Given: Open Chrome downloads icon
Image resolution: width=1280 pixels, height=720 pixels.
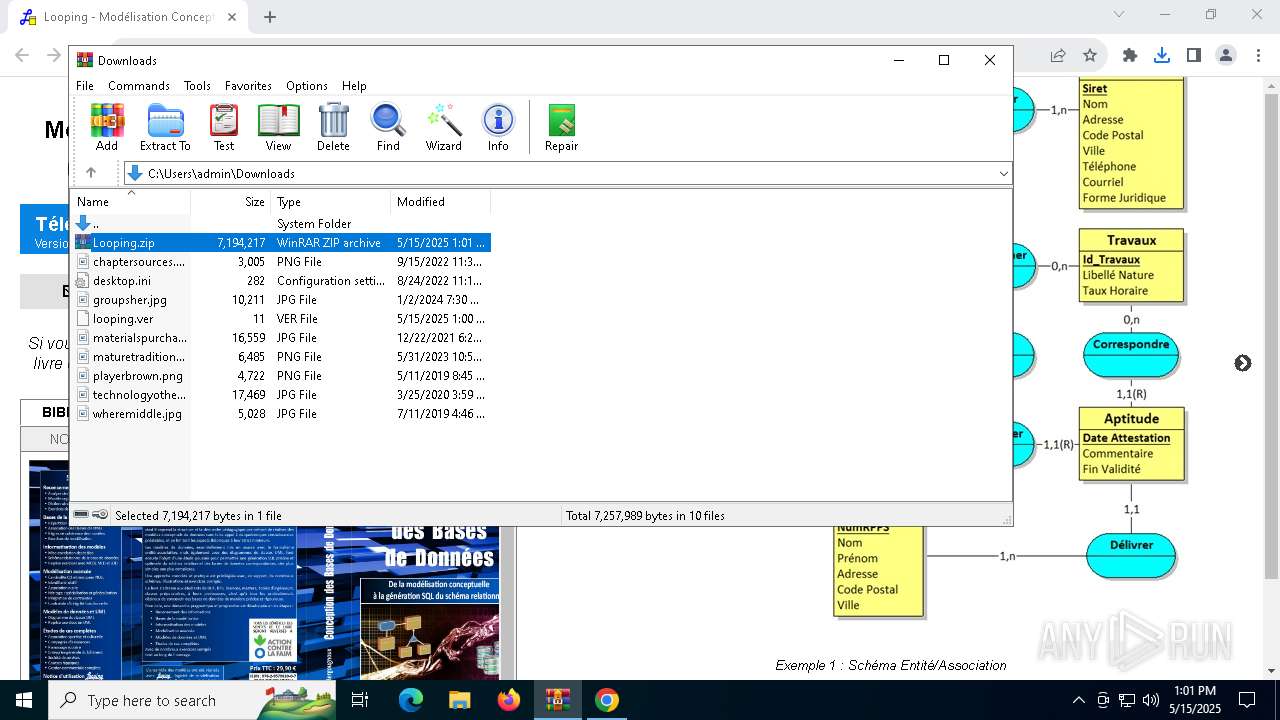Looking at the screenshot, I should (1162, 56).
